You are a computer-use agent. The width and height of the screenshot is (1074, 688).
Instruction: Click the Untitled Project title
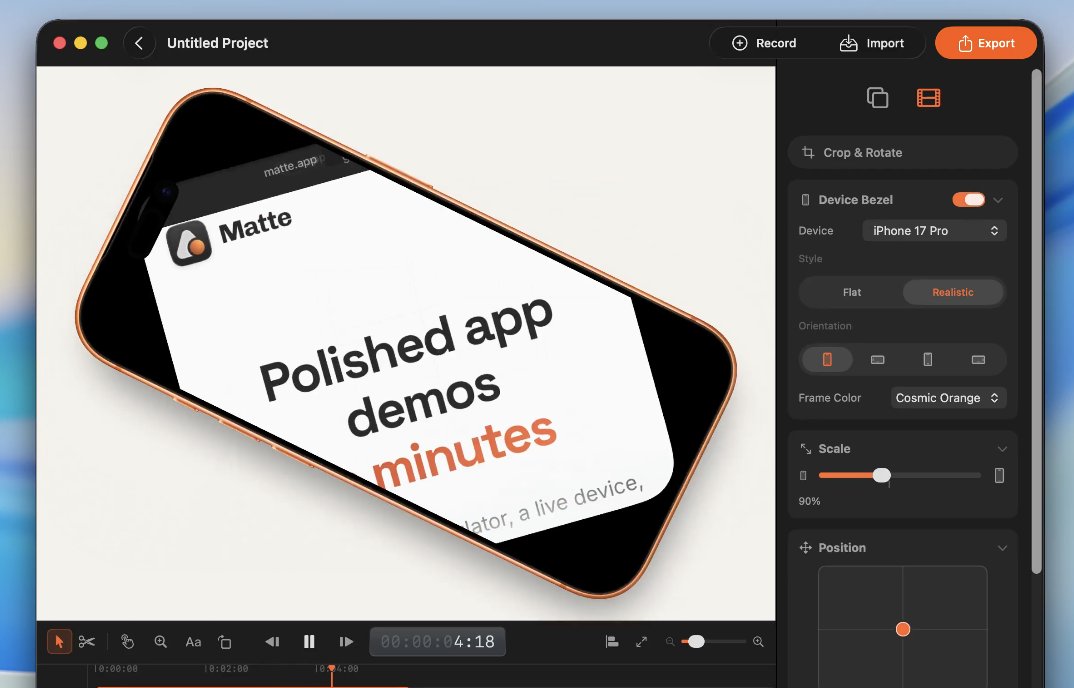tap(217, 43)
